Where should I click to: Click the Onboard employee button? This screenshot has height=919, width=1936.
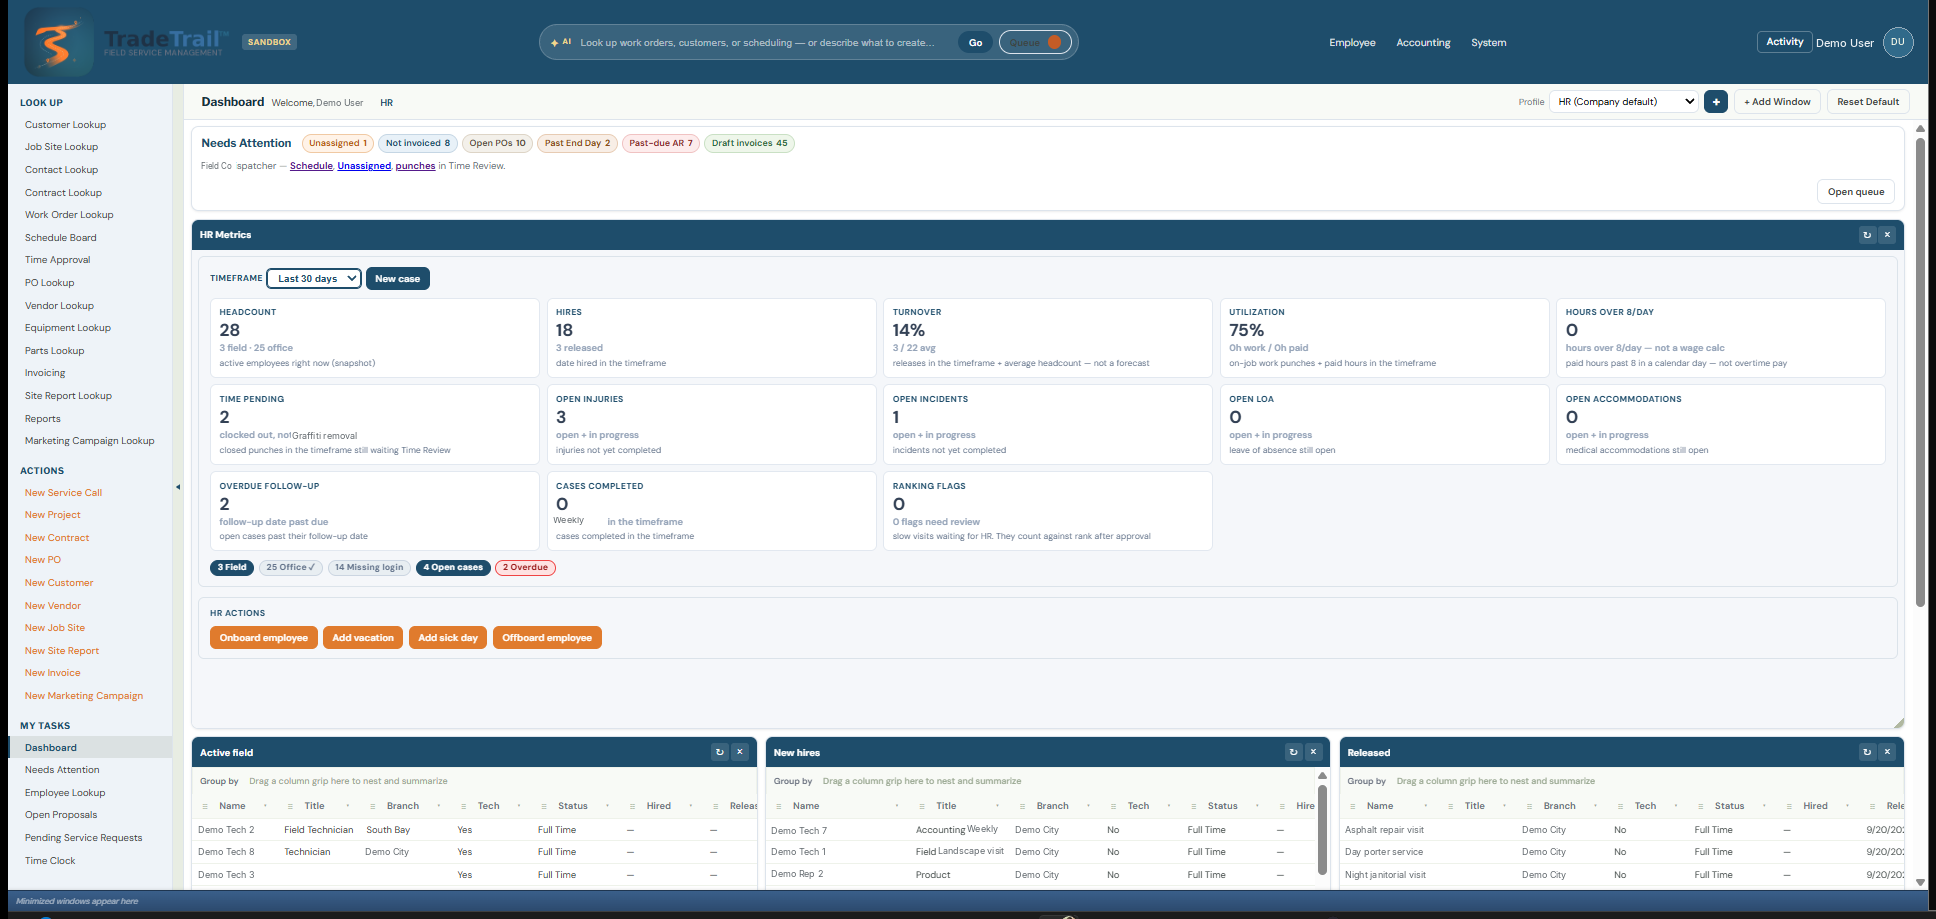pyautogui.click(x=264, y=638)
